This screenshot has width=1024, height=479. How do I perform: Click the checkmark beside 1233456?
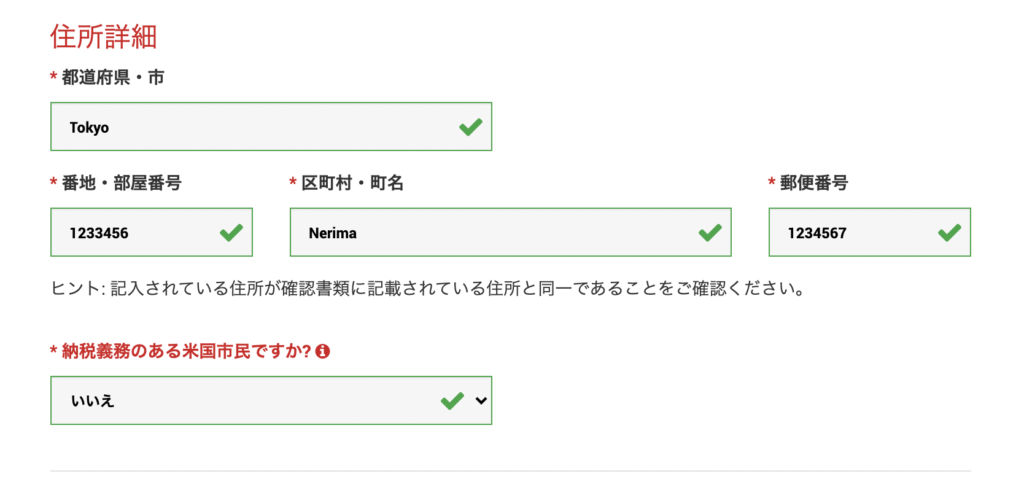(x=231, y=233)
